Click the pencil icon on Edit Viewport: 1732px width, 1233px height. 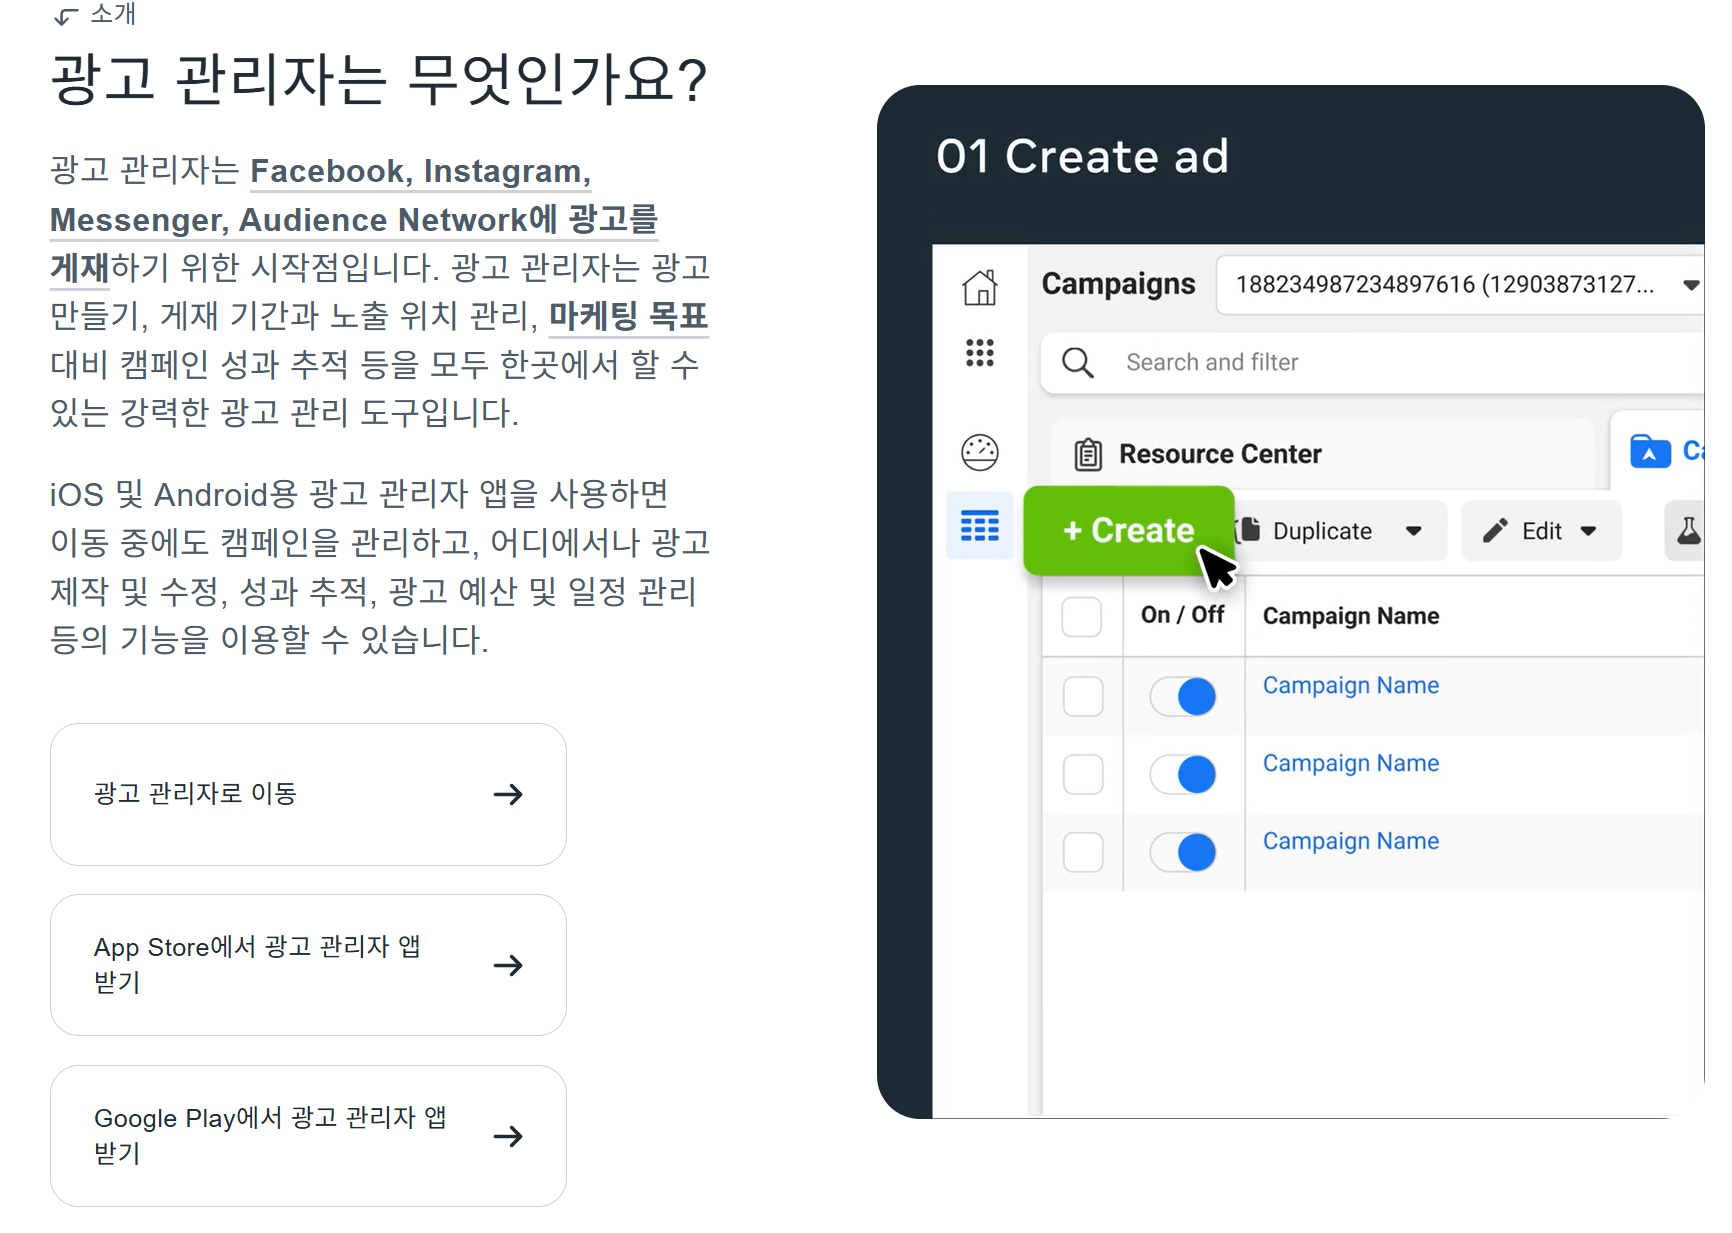pos(1495,531)
